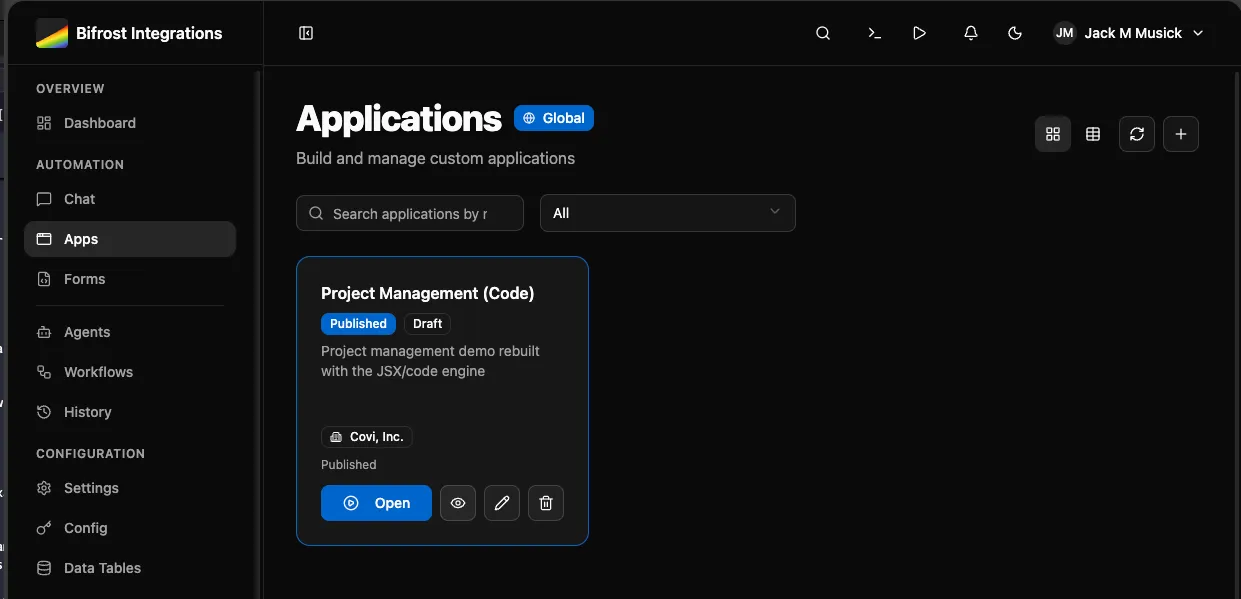Refresh the applications list
Image resolution: width=1241 pixels, height=599 pixels.
pyautogui.click(x=1136, y=134)
